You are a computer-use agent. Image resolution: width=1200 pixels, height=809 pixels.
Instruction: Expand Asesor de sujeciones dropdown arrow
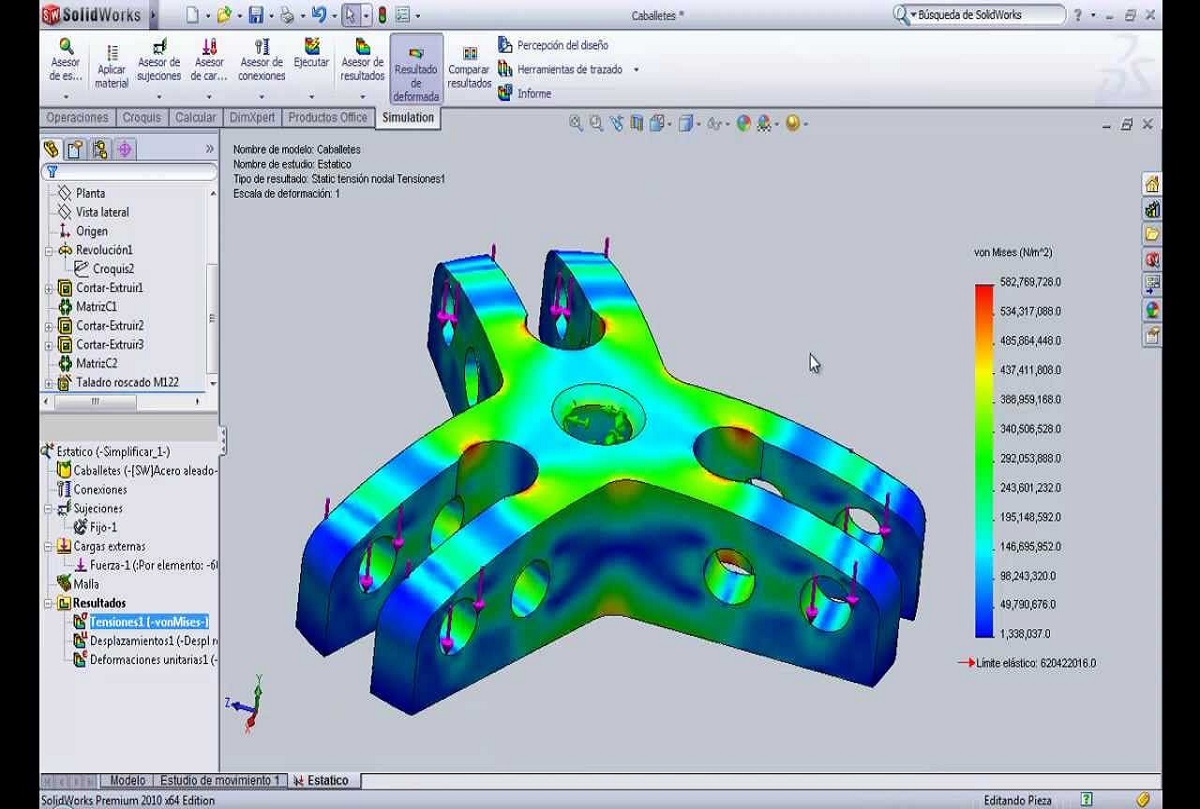click(x=159, y=97)
